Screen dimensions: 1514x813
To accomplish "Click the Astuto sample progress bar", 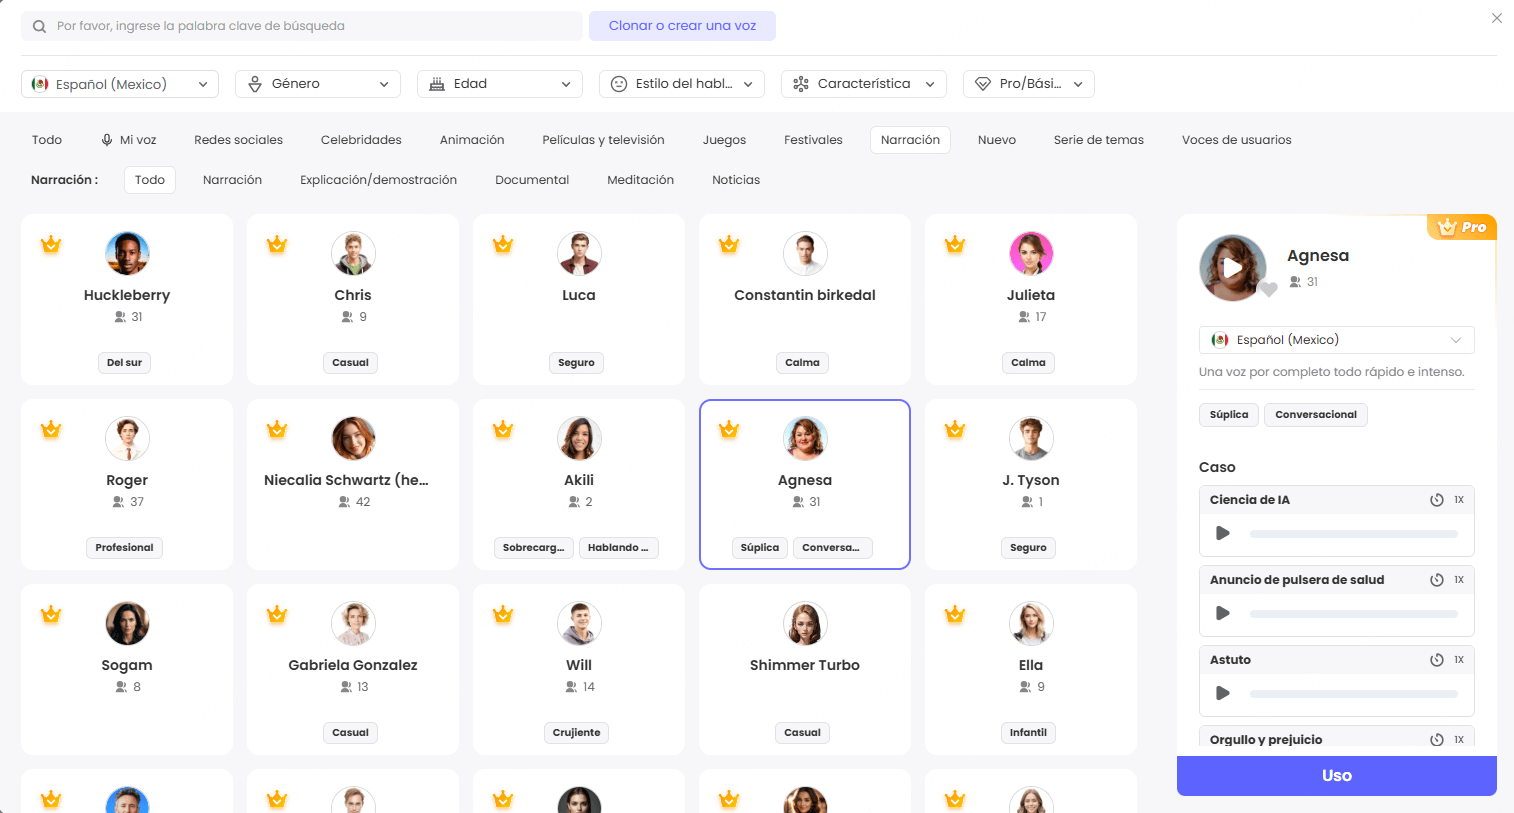I will 1353,693.
